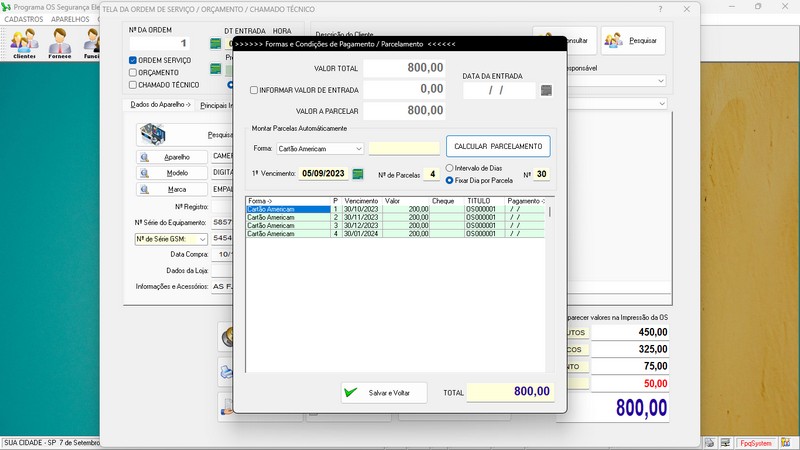Click the help question mark in order window
Screen dimensions: 800x450
coord(660,9)
